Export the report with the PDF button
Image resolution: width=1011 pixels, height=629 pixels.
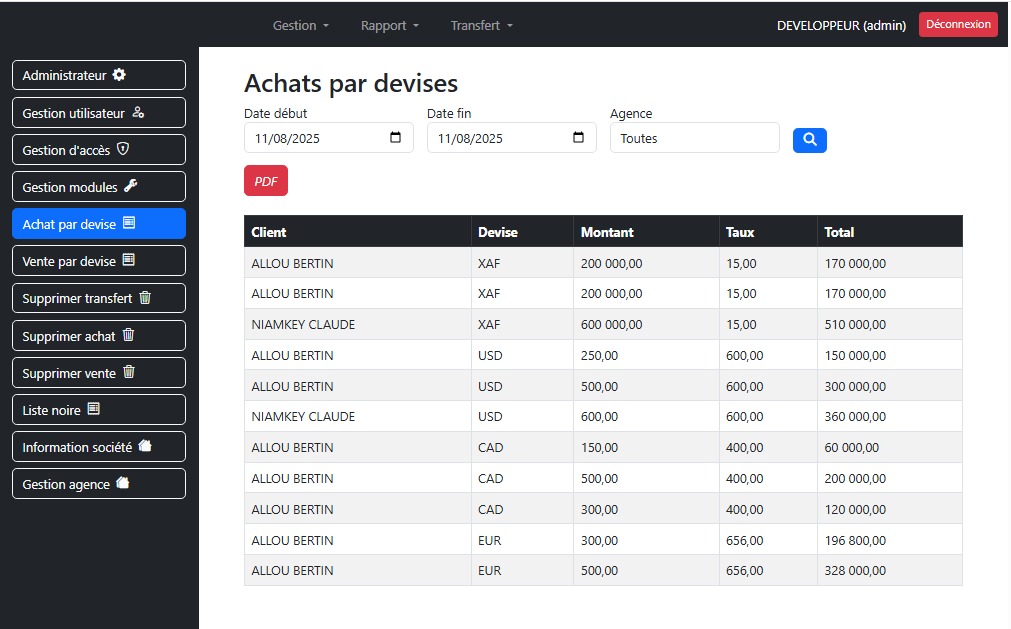coord(266,181)
